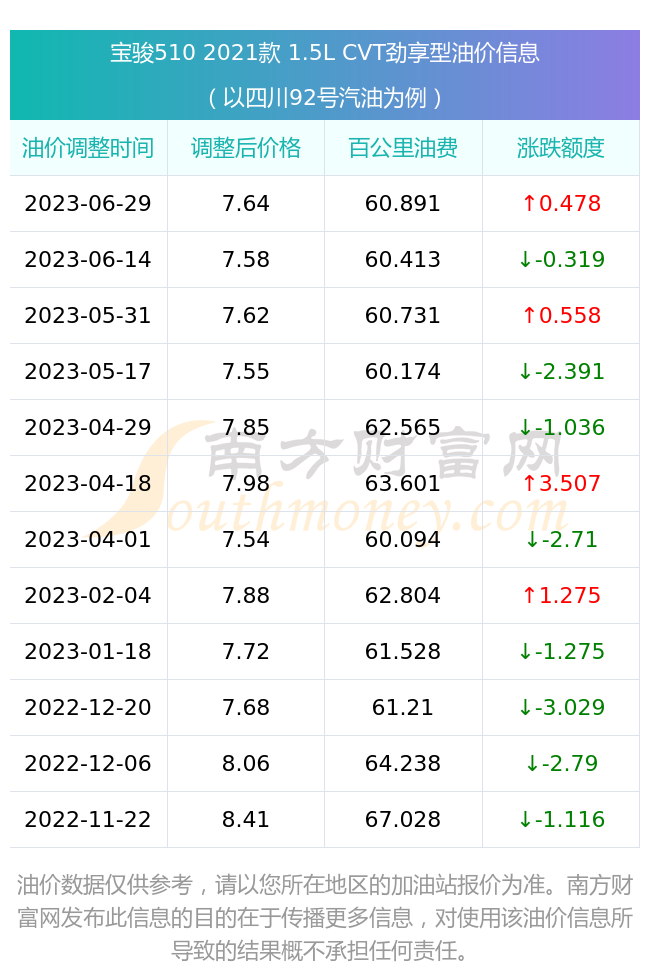The height and width of the screenshot is (977, 650).
Task: Click the red up arrow 0.478 value
Action: point(561,204)
